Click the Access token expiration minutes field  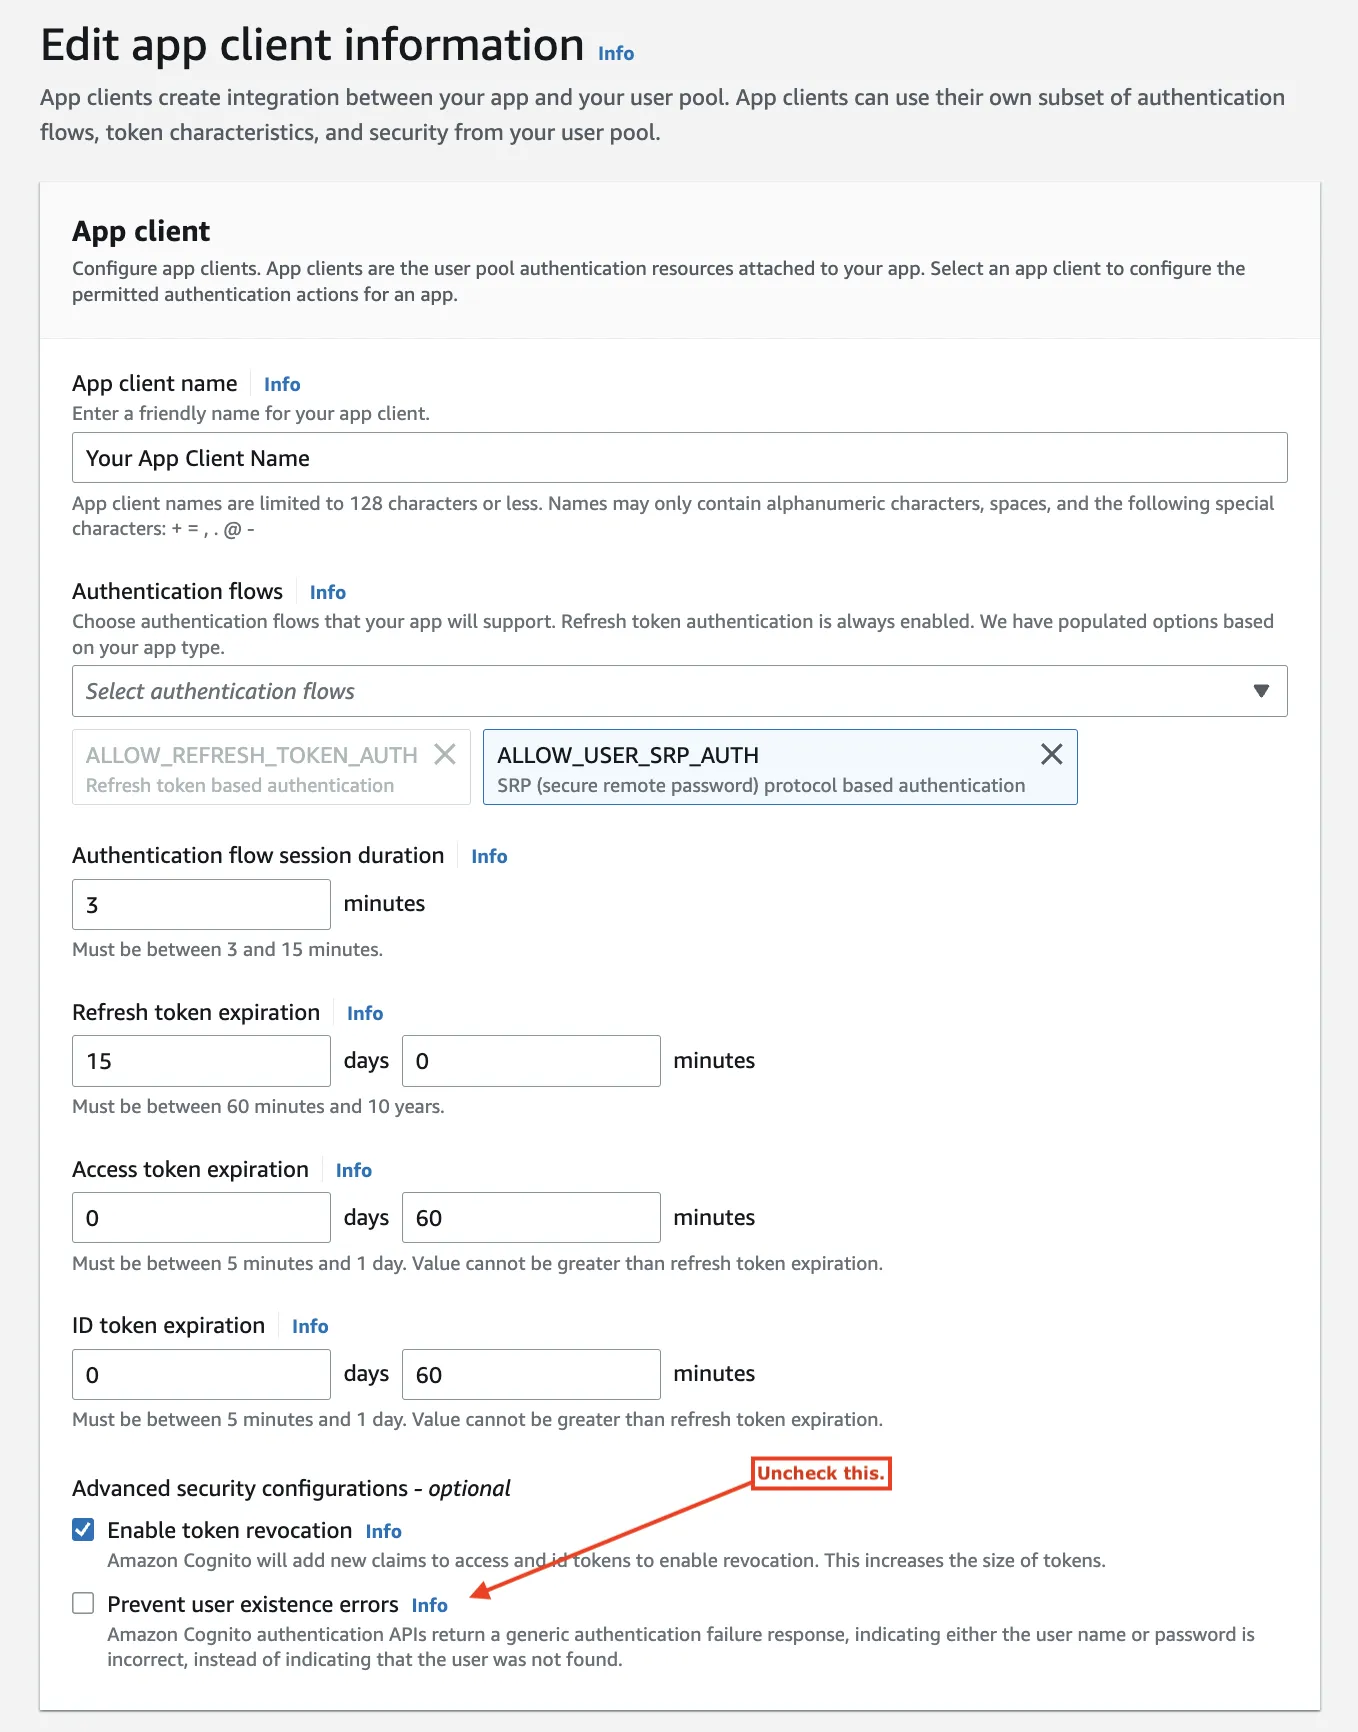tap(531, 1218)
